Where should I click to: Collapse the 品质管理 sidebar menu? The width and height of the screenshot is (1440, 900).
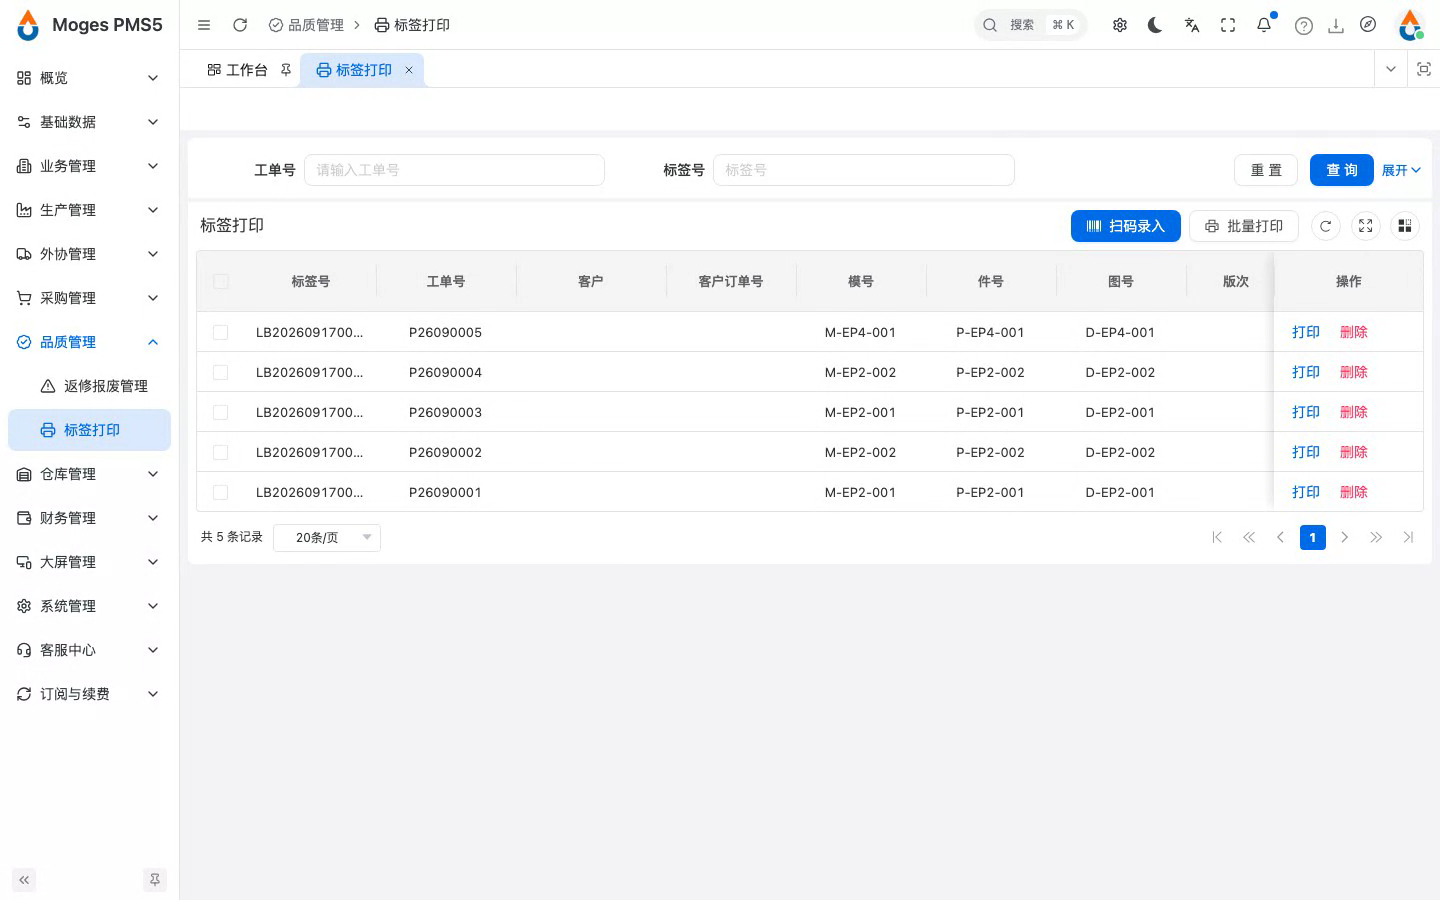tap(89, 342)
